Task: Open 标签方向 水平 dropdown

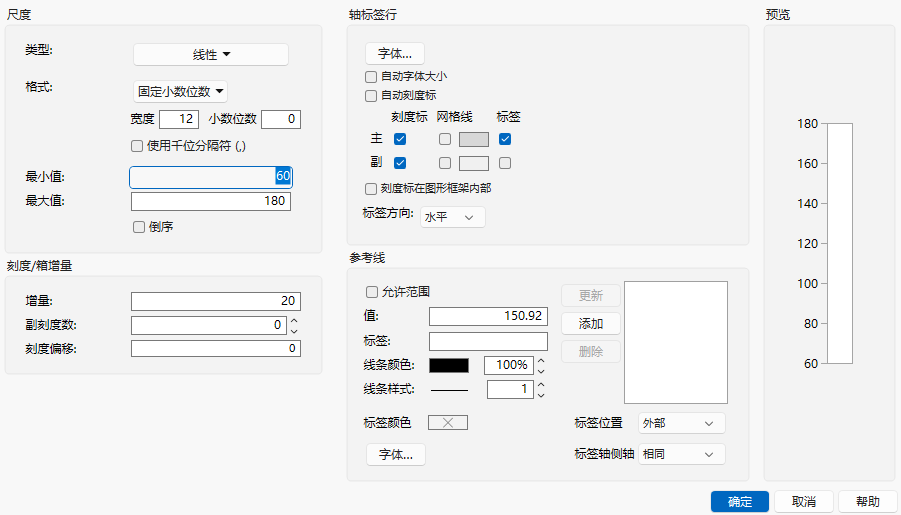Action: coord(453,217)
